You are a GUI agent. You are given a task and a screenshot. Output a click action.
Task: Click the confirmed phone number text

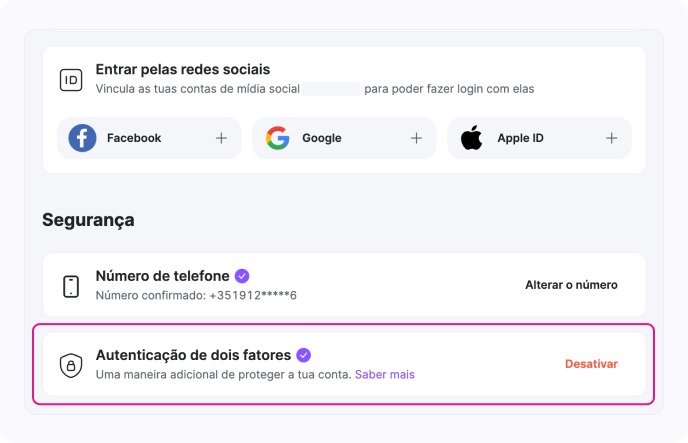tap(196, 296)
